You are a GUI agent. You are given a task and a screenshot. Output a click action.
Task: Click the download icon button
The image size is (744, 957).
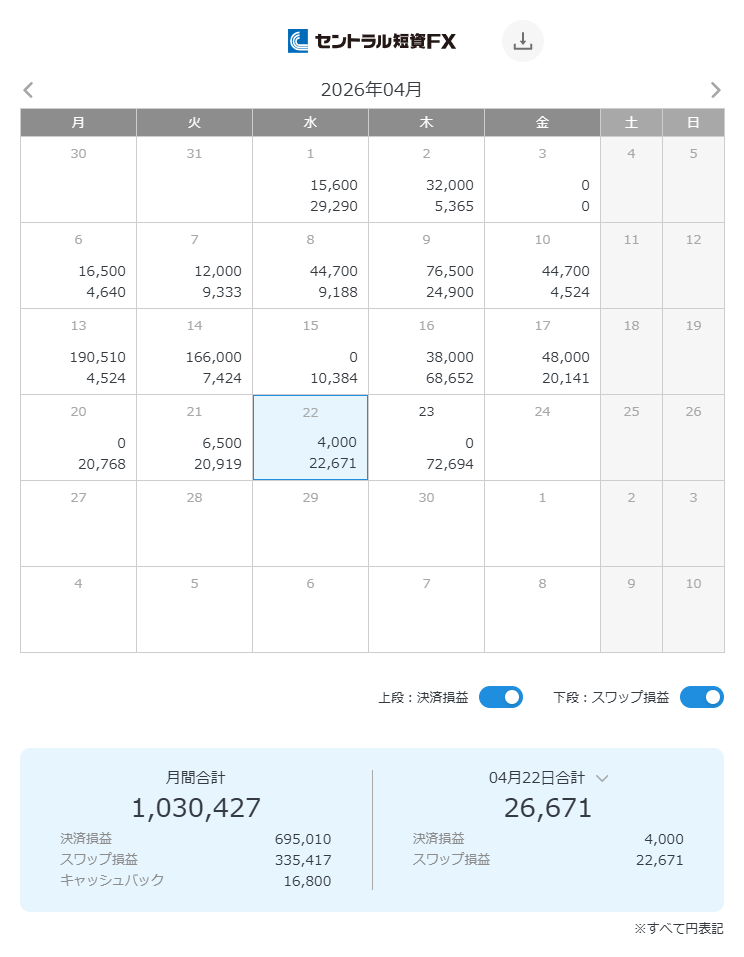(x=522, y=41)
